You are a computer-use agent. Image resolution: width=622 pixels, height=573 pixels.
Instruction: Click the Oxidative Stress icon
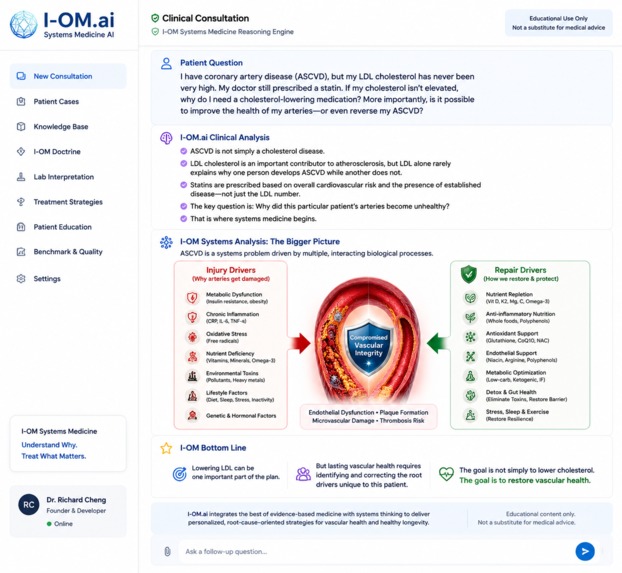point(192,337)
